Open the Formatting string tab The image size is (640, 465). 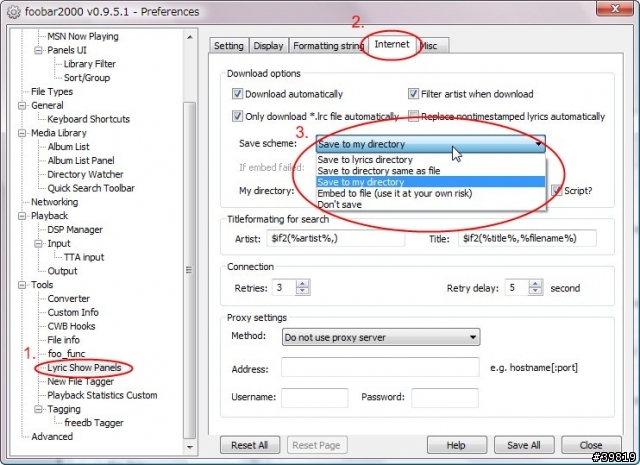pyautogui.click(x=328, y=46)
